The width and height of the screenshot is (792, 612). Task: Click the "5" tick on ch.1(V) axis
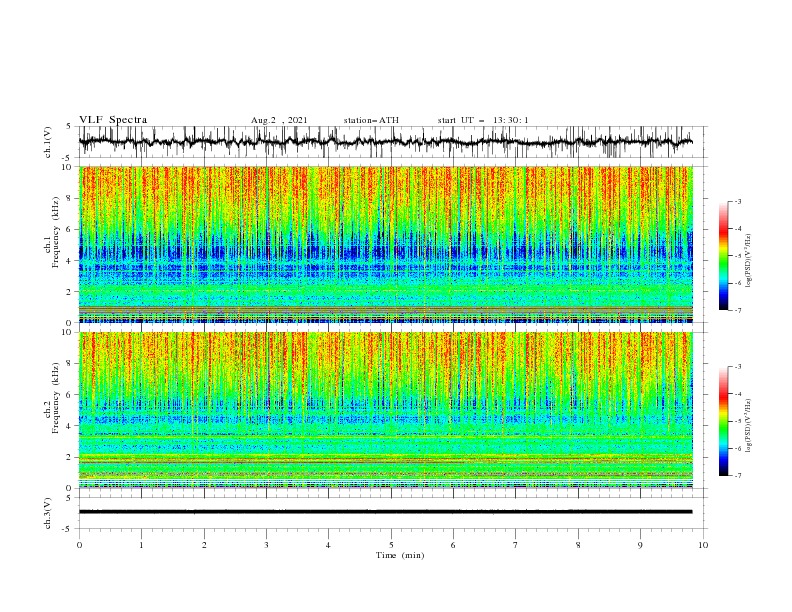(x=70, y=127)
